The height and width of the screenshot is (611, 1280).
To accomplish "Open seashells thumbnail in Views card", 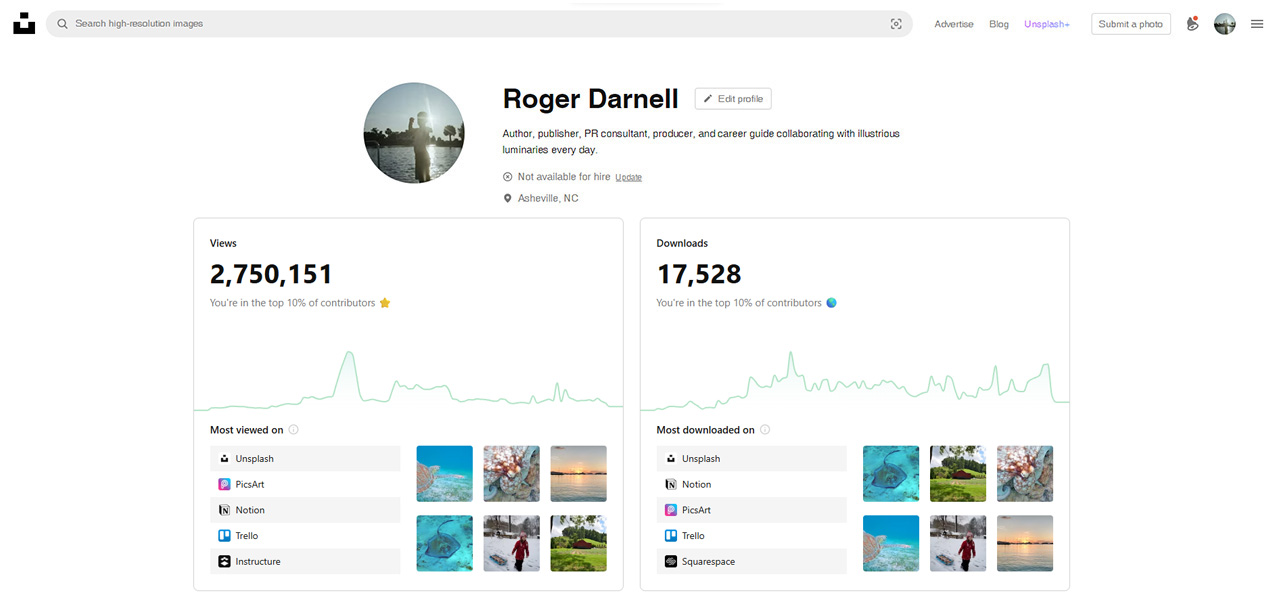I will coord(512,474).
